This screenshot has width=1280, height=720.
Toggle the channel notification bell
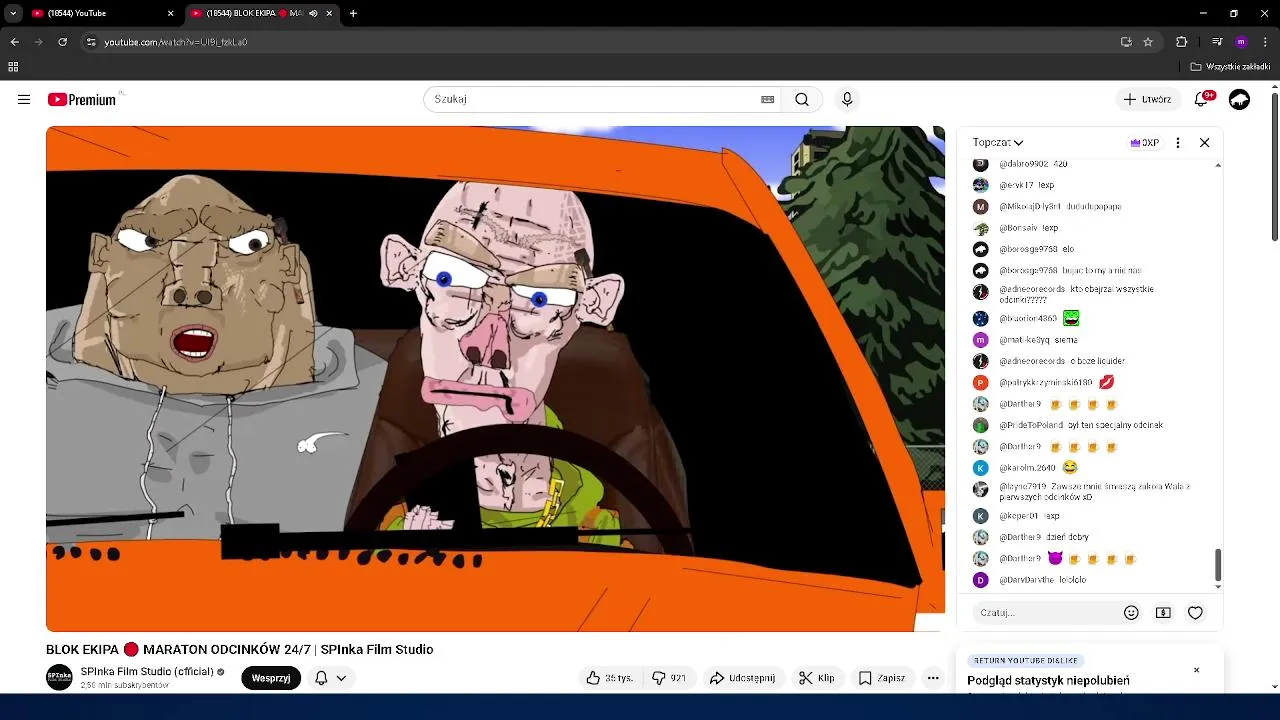click(321, 677)
